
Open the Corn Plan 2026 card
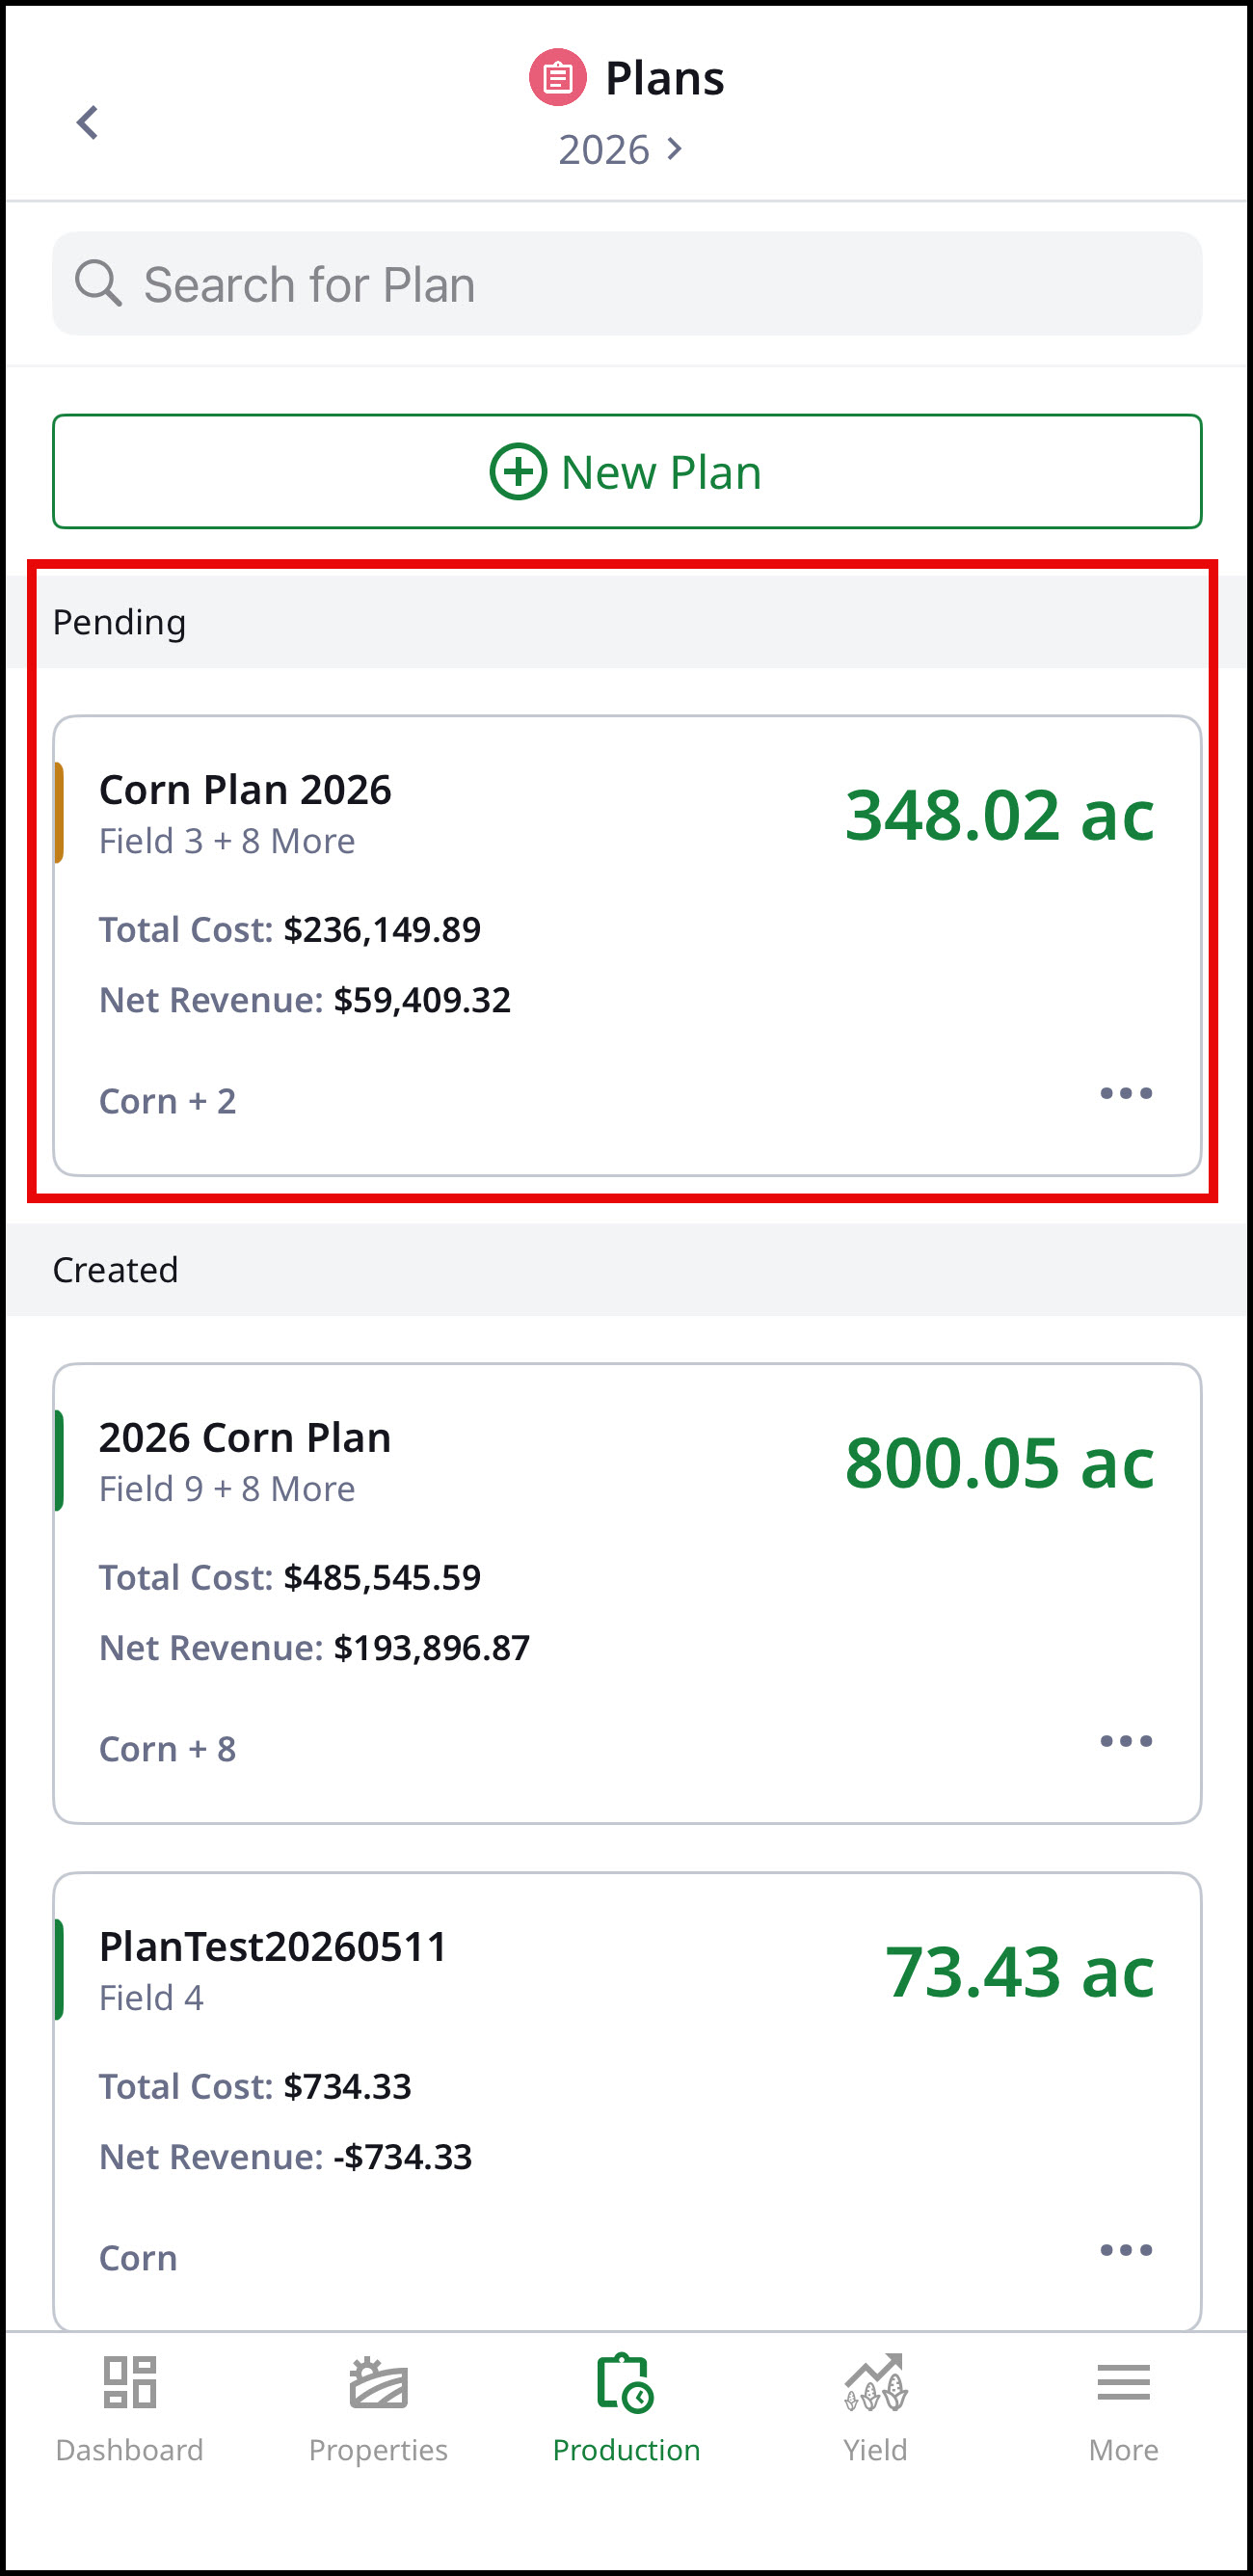627,945
